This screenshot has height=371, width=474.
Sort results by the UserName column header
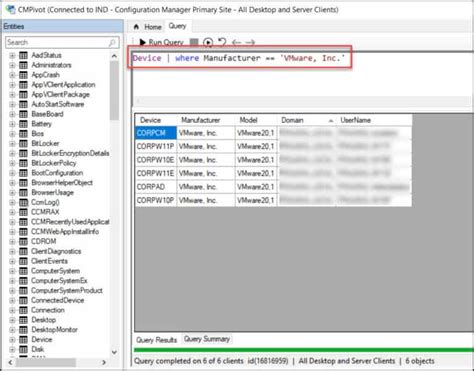coord(374,120)
